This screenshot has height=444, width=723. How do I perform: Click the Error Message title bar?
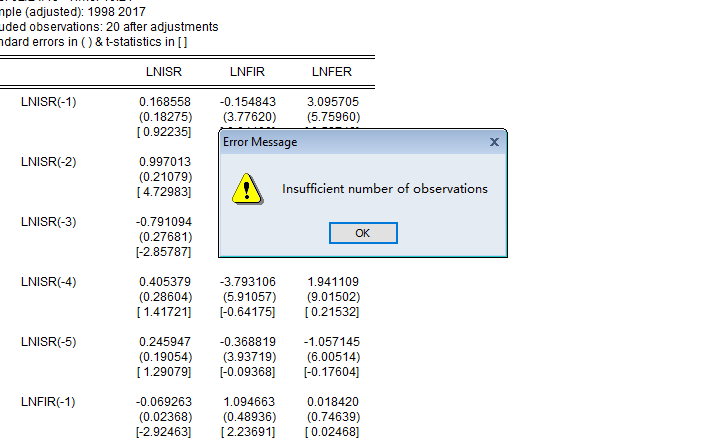(363, 142)
